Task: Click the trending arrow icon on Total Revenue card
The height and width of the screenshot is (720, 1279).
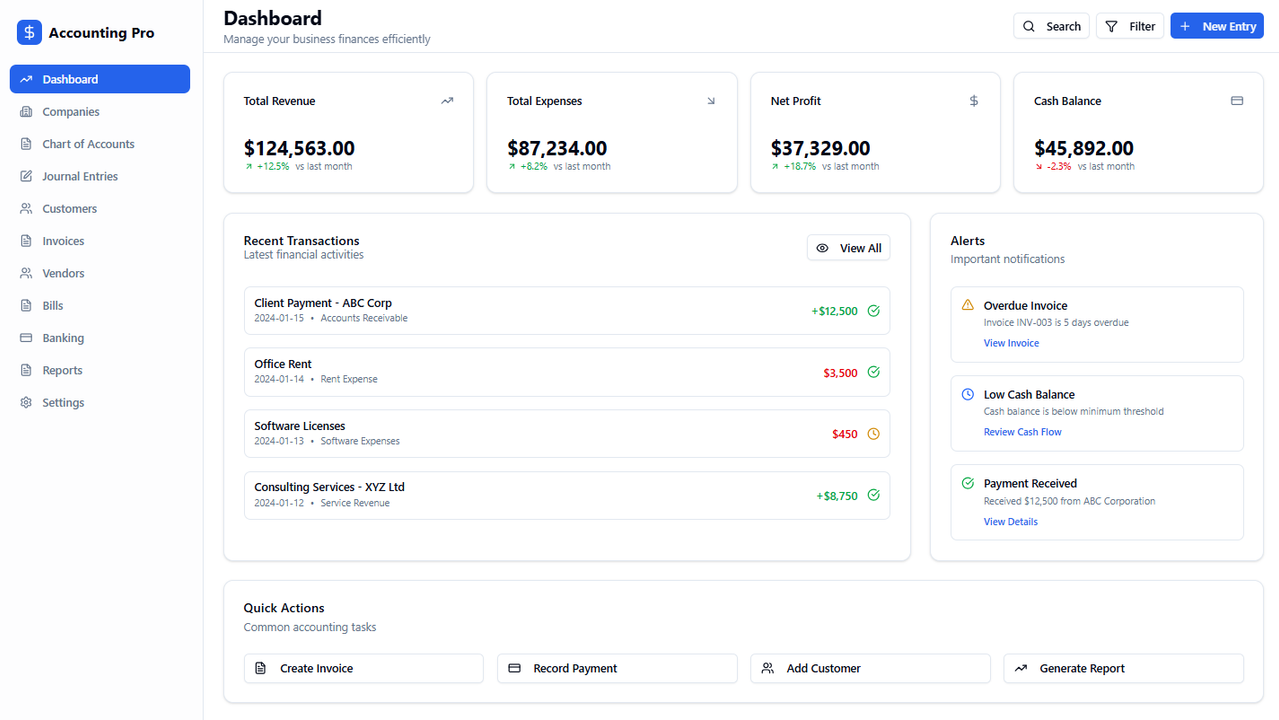Action: [447, 101]
